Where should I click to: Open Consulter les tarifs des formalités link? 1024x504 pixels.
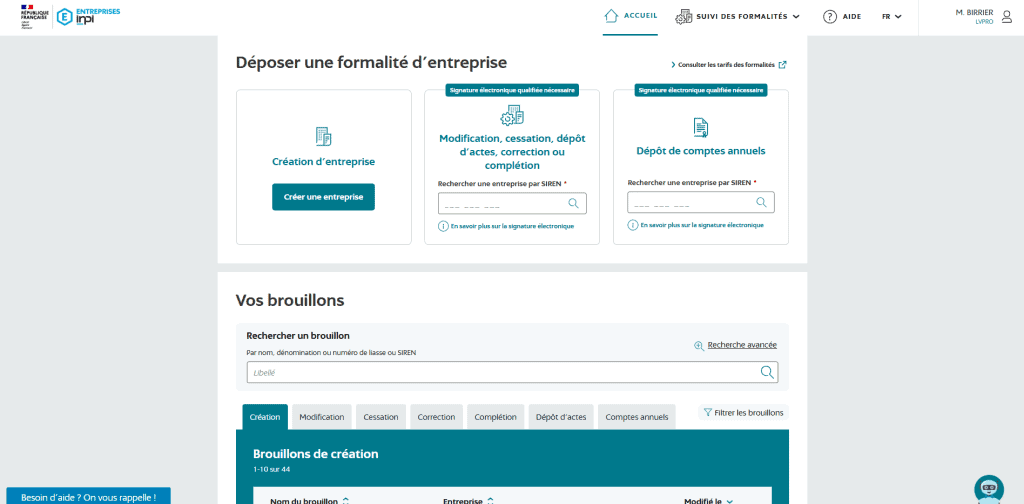[x=728, y=65]
